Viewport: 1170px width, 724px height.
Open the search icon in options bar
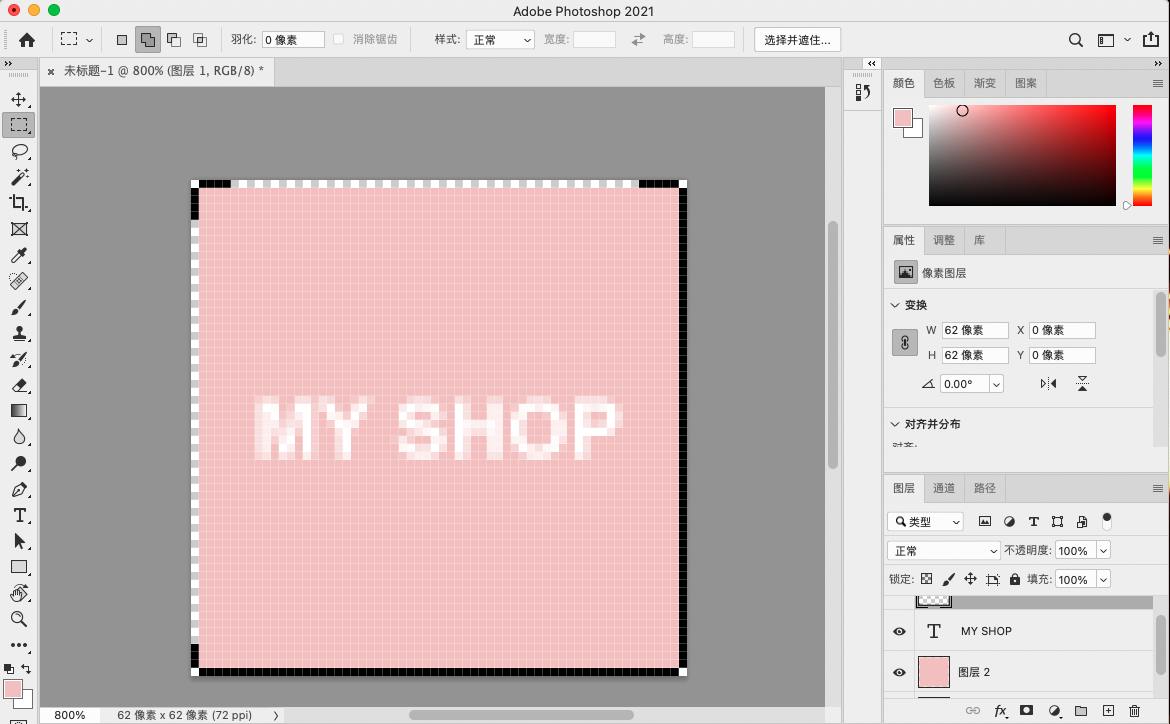tap(1075, 40)
